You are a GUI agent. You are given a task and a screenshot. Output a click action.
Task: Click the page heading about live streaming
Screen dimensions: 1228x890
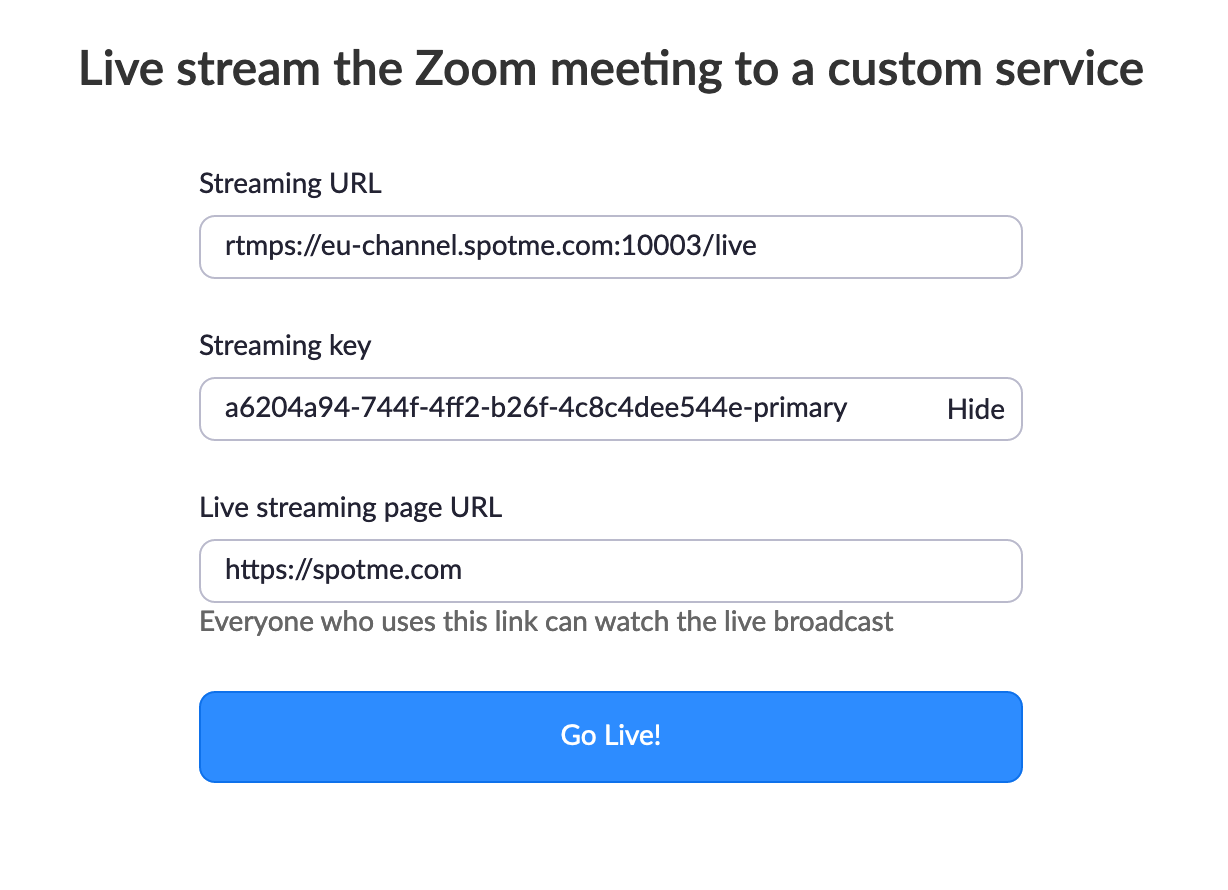click(x=611, y=70)
